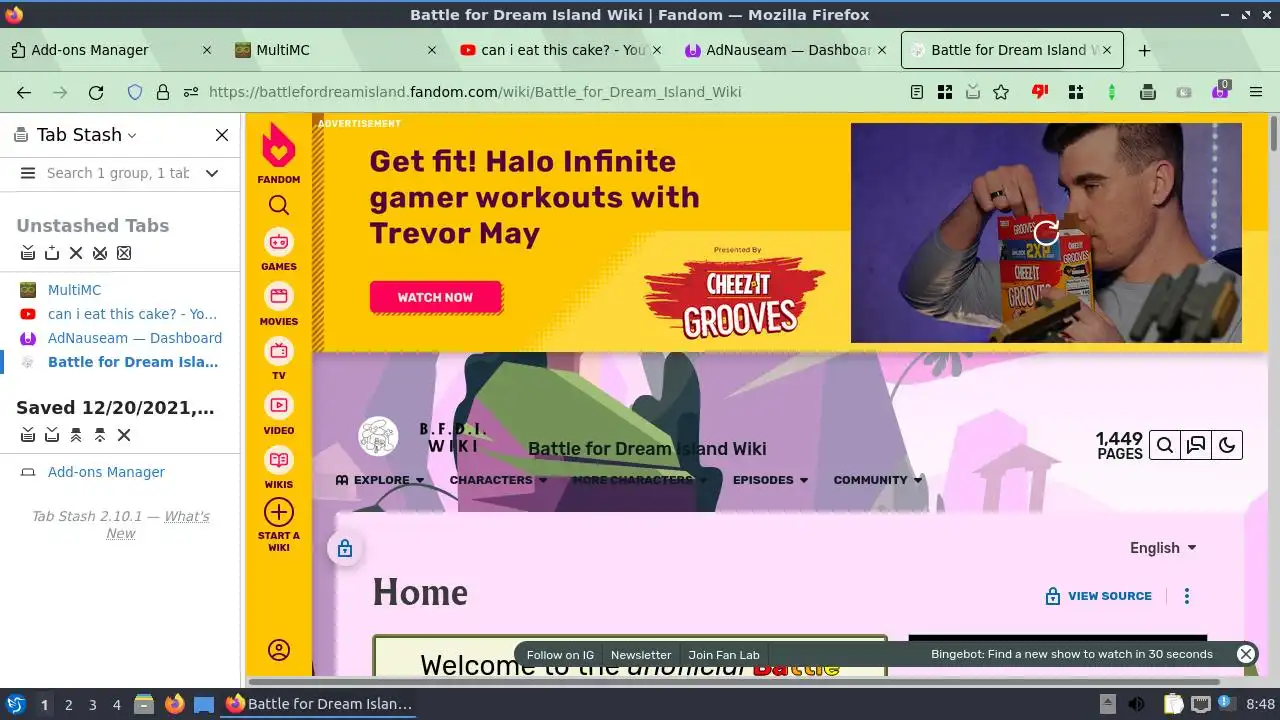Viewport: 1280px width, 720px height.
Task: Open the volume speaker icon in system tray
Action: [x=1137, y=704]
